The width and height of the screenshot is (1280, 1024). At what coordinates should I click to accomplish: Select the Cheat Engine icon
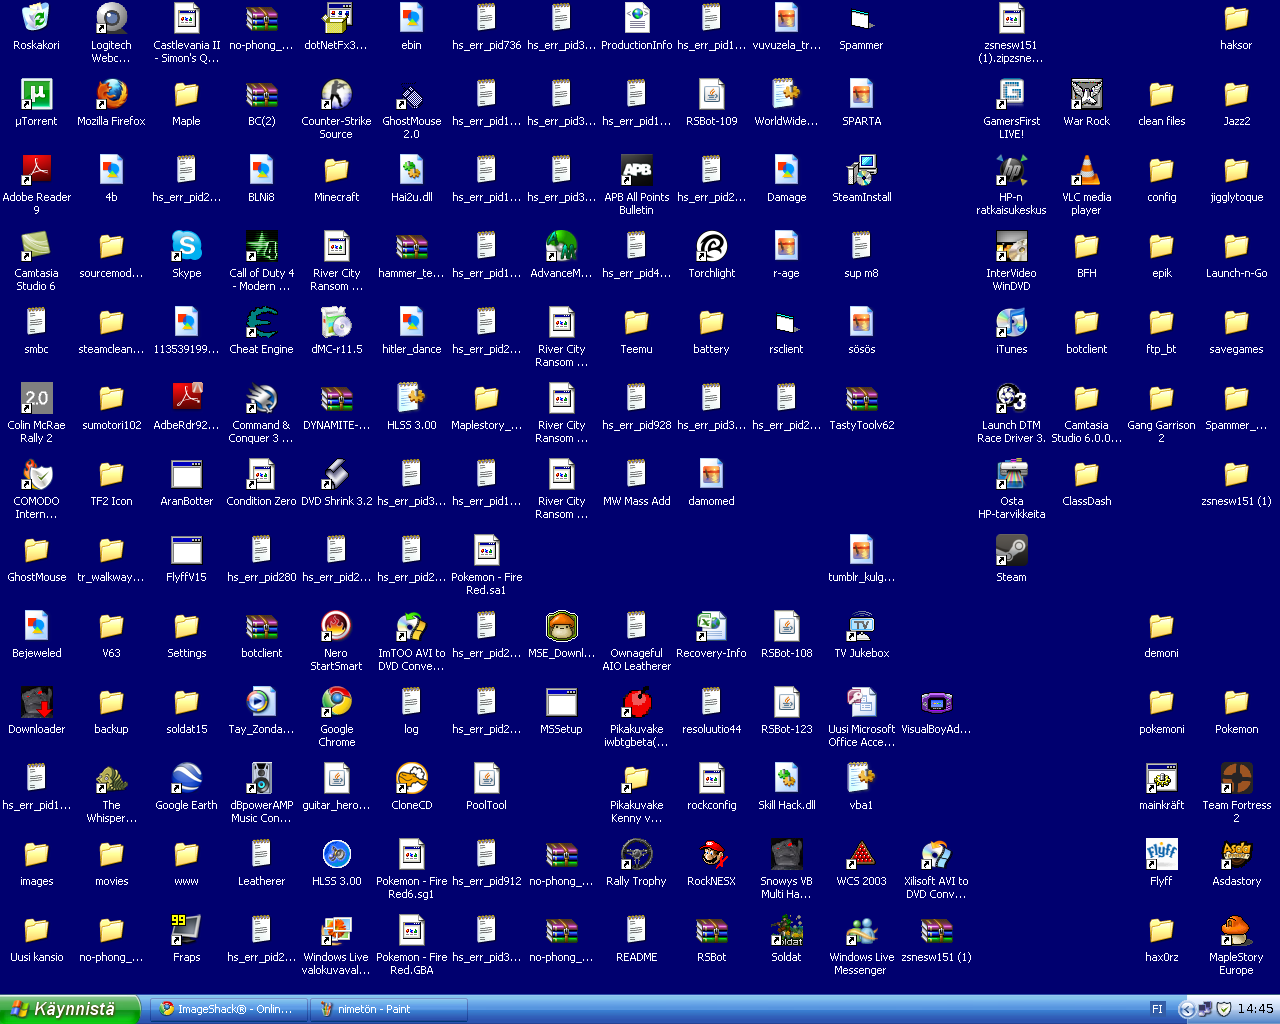point(261,323)
